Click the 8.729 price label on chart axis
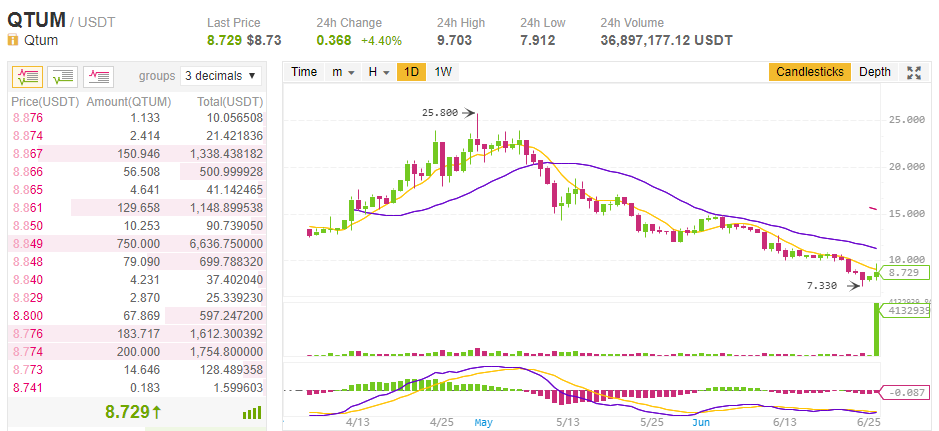This screenshot has height=431, width=939. 903,272
